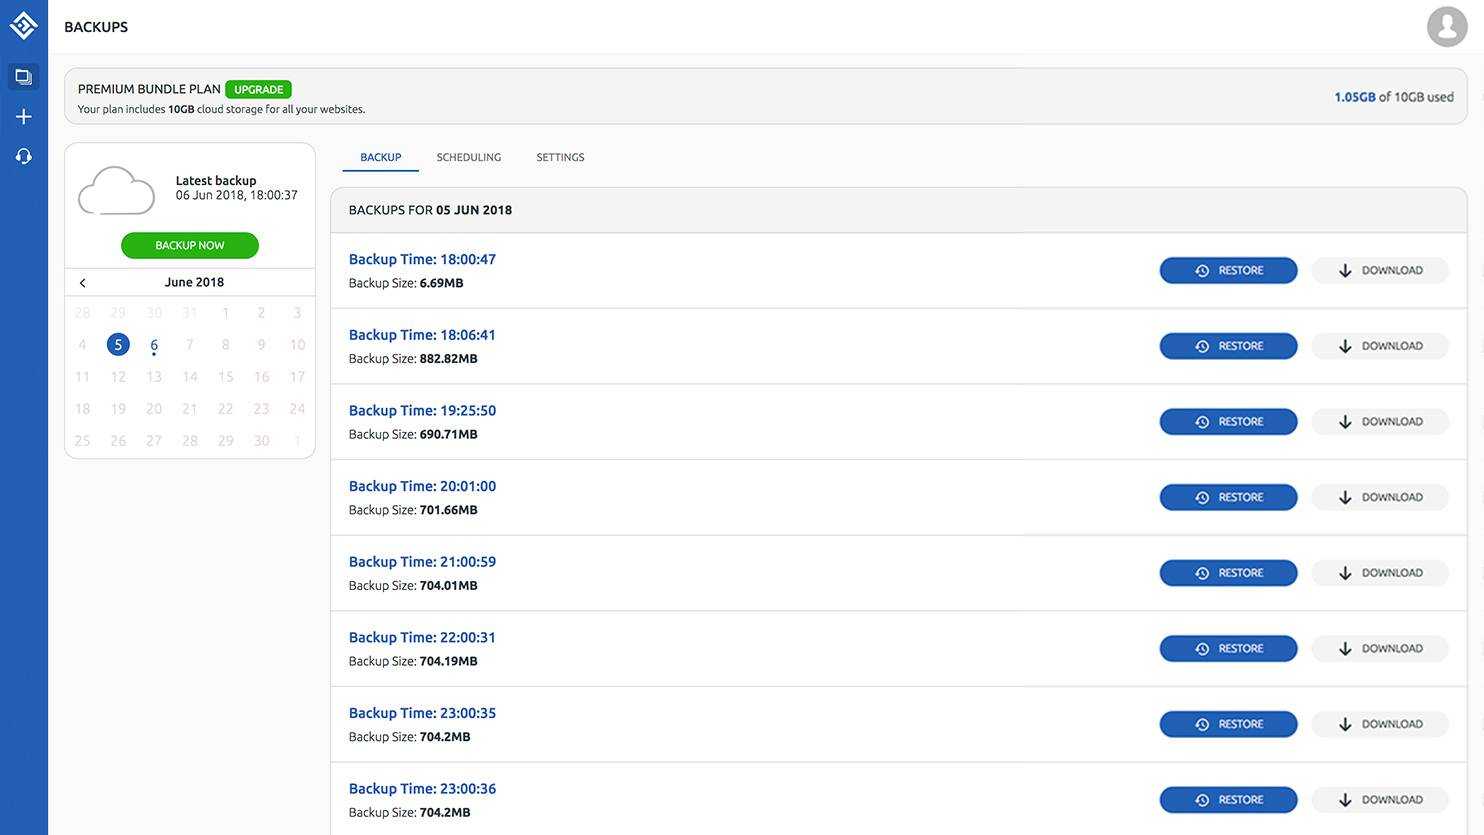
Task: Click the cloud icon by Latest backup
Action: tap(116, 190)
